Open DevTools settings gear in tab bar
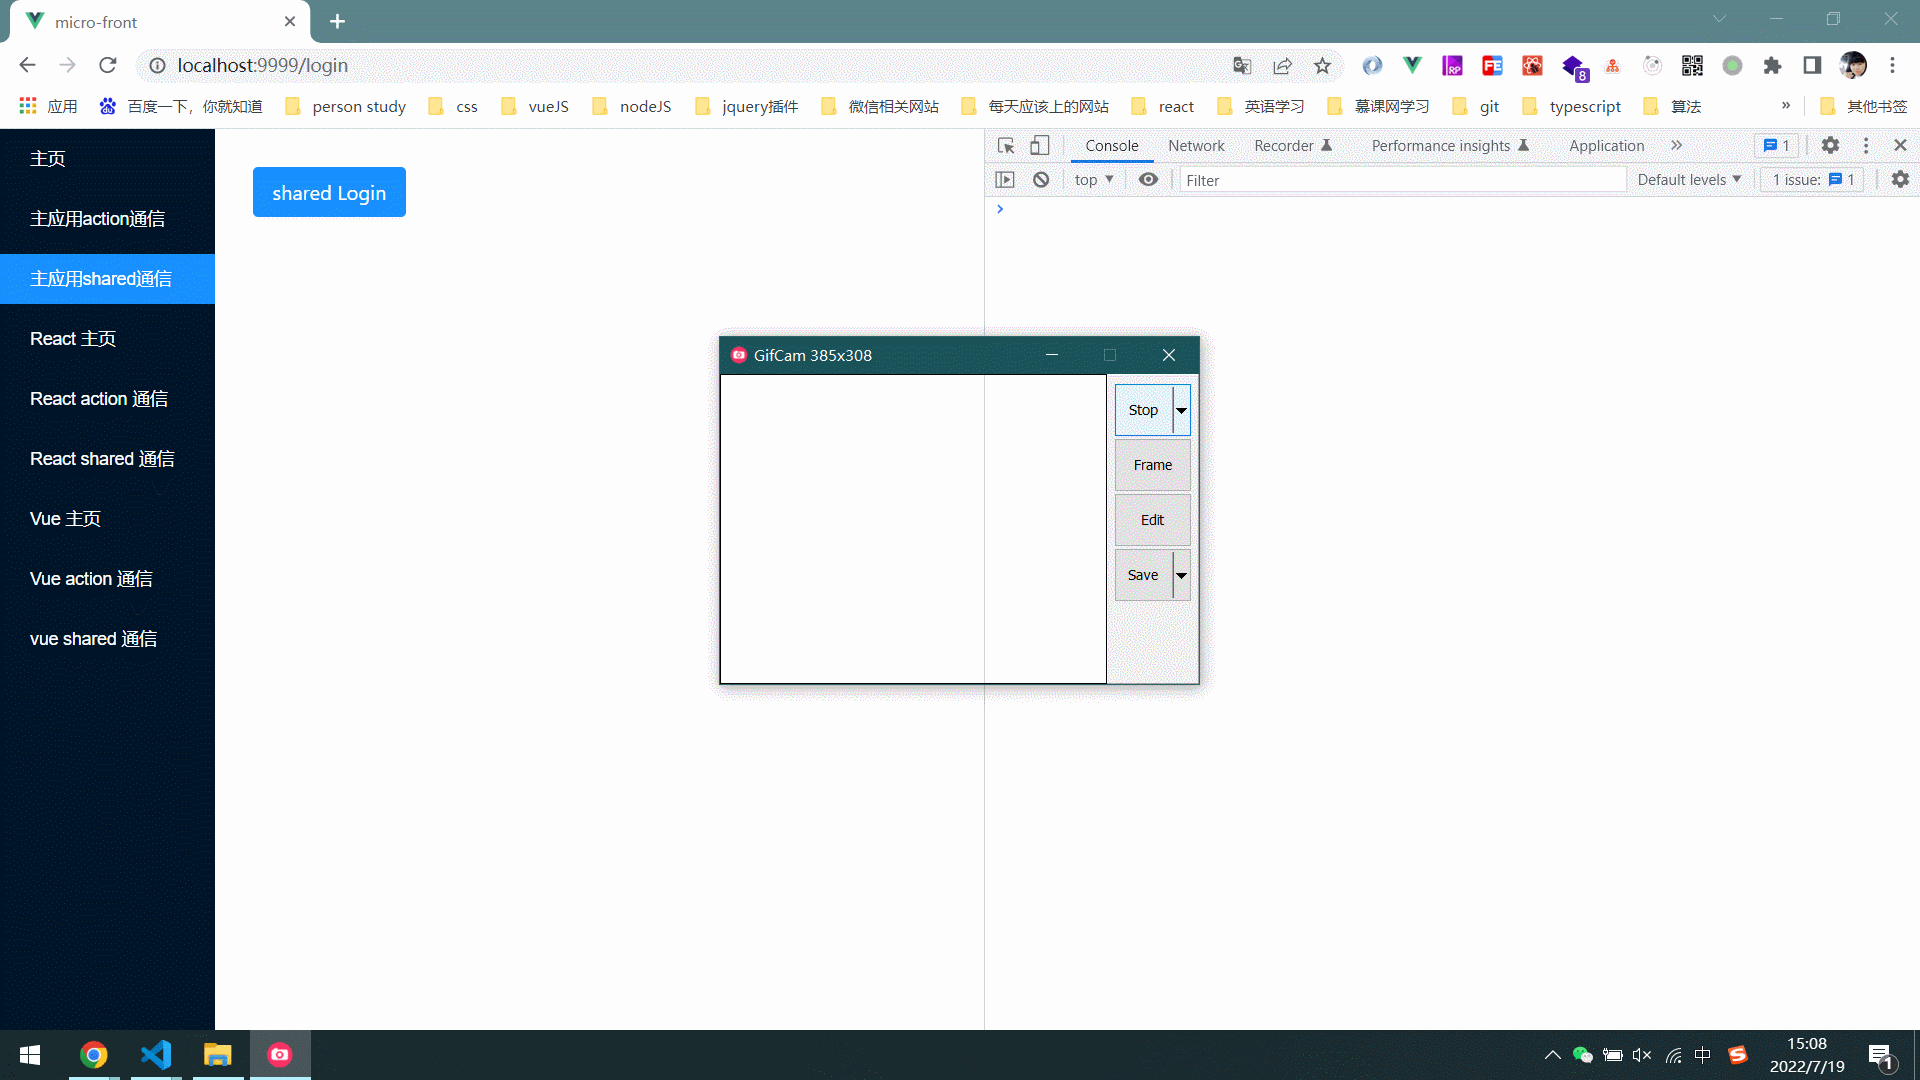This screenshot has width=1920, height=1080. pos(1830,146)
